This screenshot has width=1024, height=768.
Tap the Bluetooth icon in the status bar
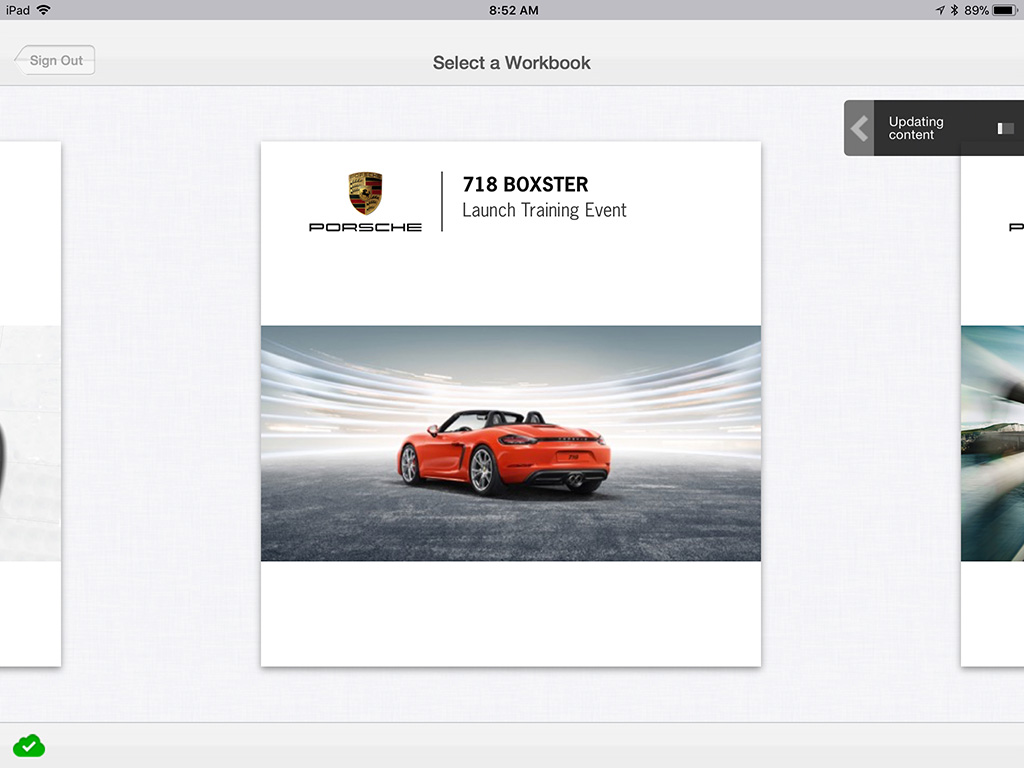(953, 10)
